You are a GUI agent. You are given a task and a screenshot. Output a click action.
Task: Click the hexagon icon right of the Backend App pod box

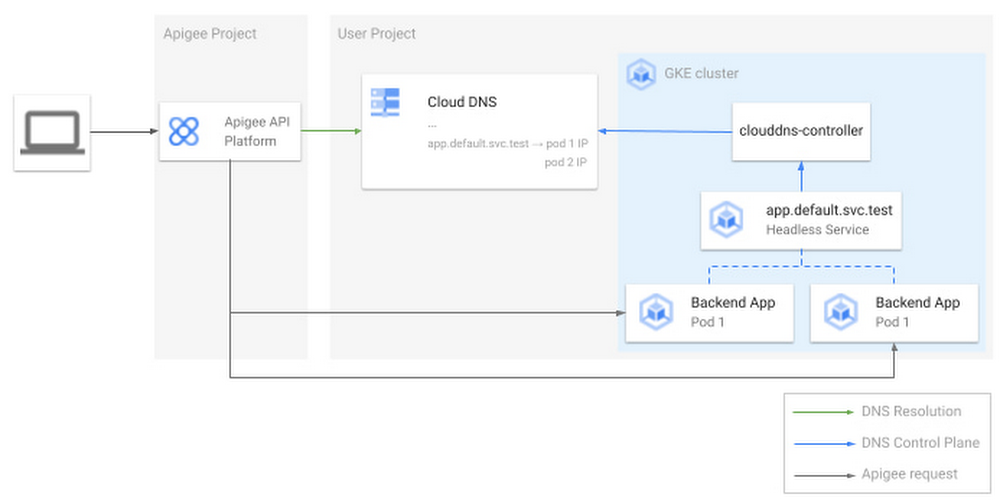pyautogui.click(x=841, y=312)
